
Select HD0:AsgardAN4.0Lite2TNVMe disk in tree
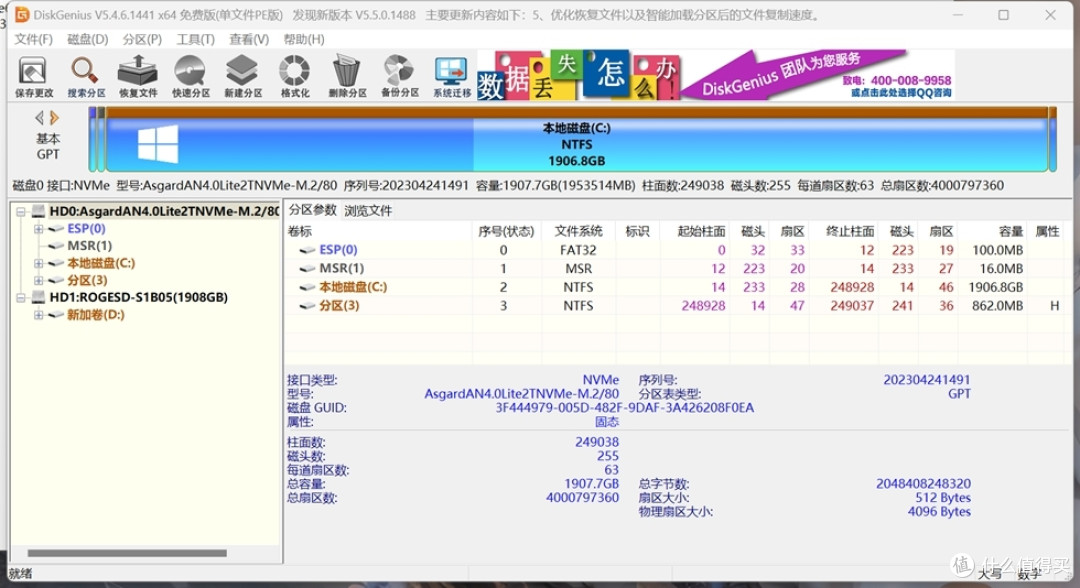[x=164, y=211]
